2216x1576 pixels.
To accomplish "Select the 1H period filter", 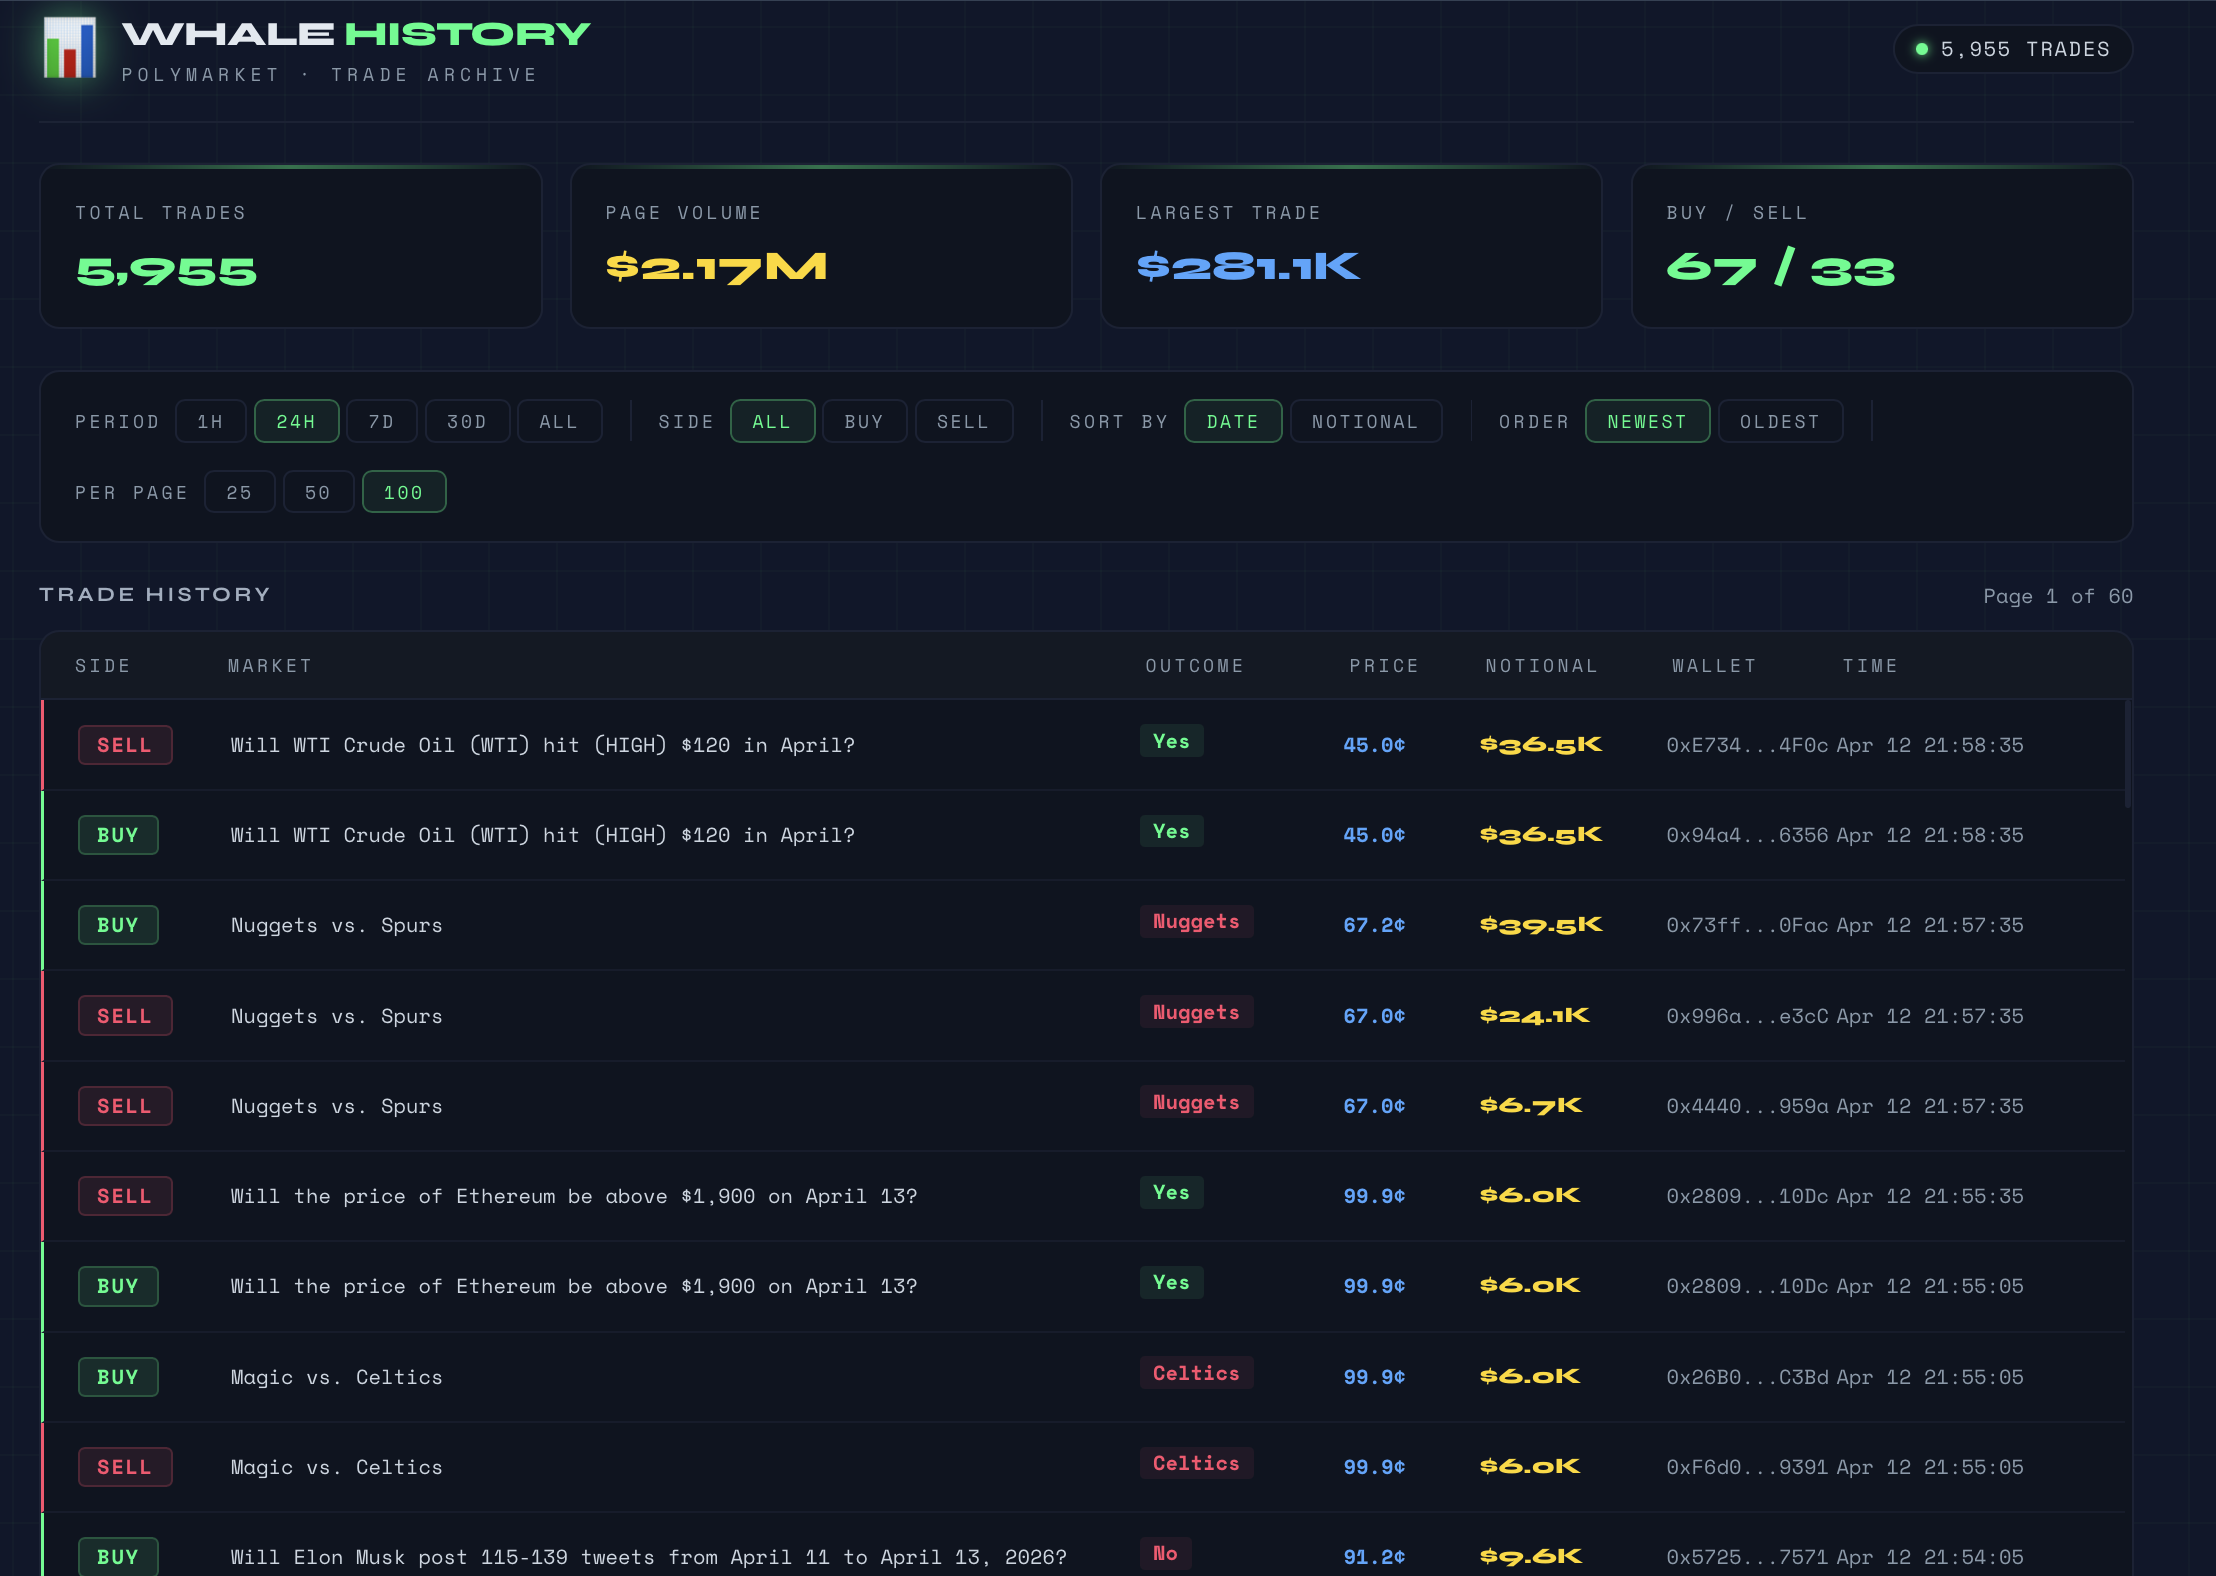I will tap(211, 421).
